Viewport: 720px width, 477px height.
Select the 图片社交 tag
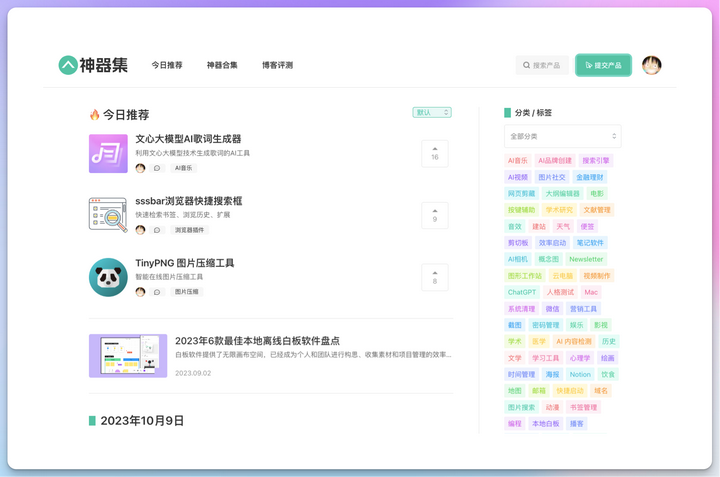coord(552,177)
